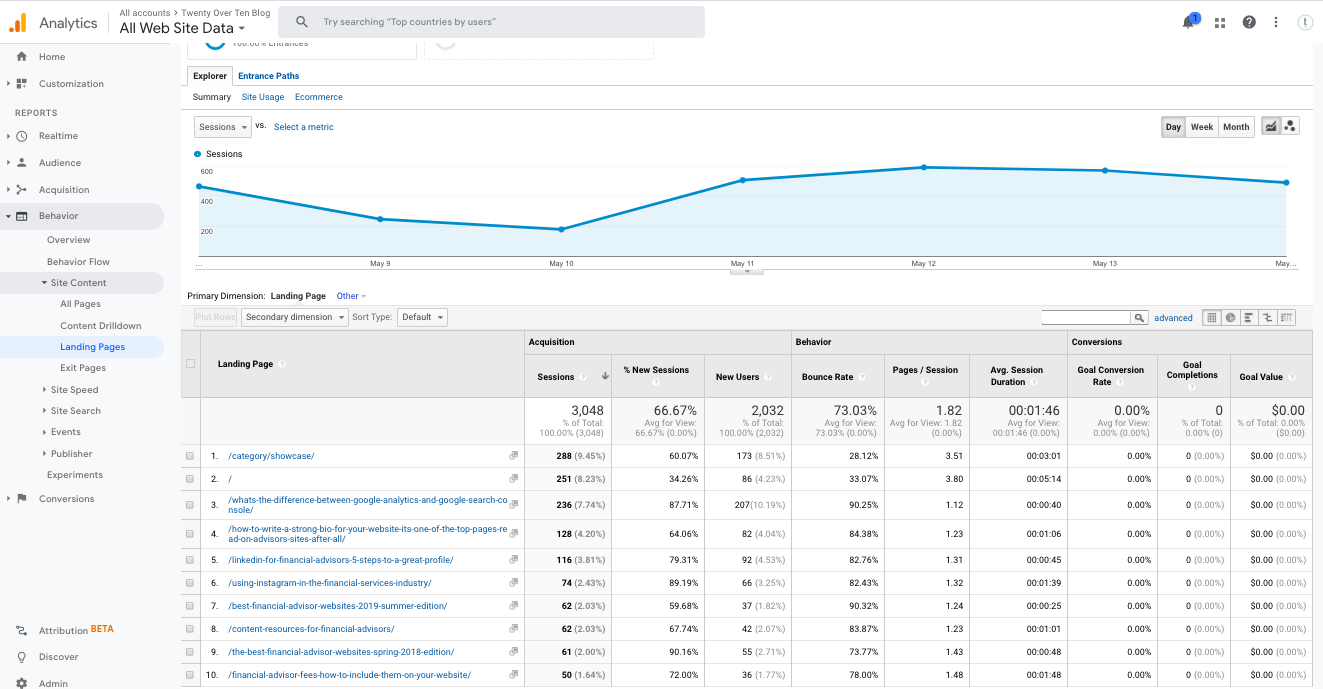Switch to the pivot table view

1285,317
